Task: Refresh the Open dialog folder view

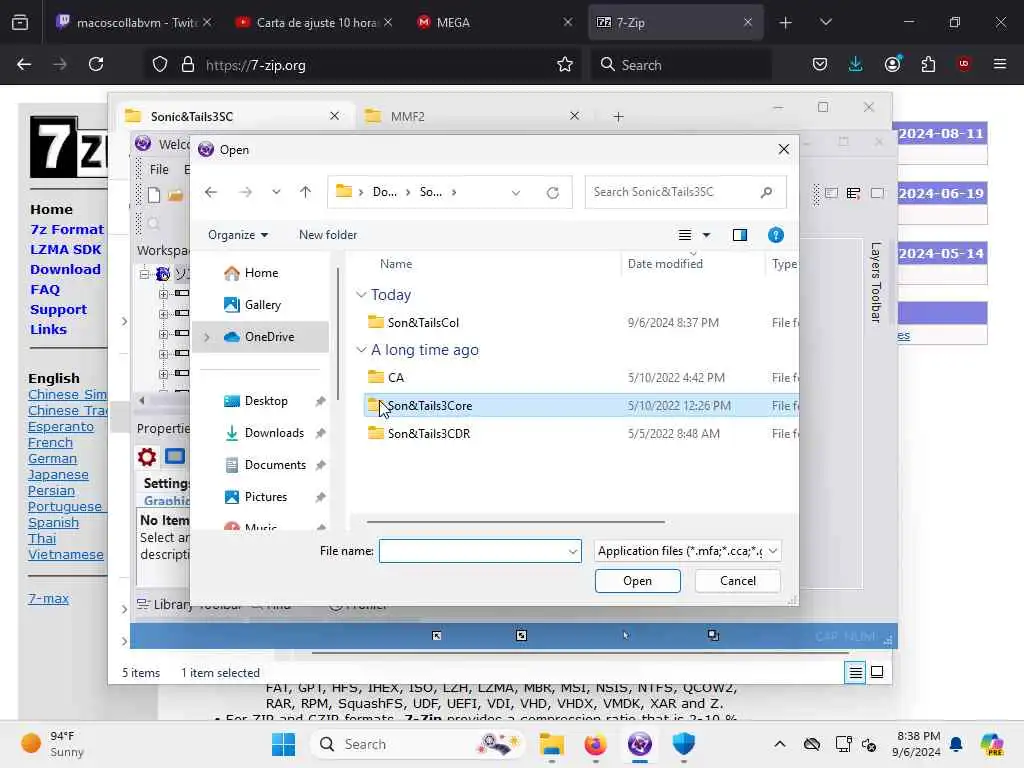Action: click(552, 193)
